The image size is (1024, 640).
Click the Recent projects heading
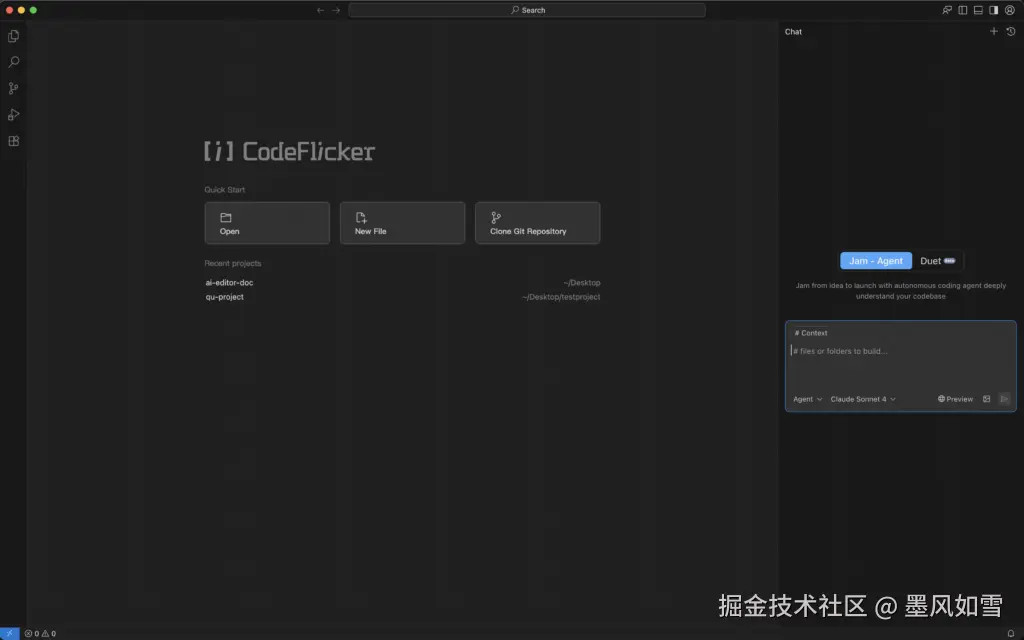tap(232, 264)
